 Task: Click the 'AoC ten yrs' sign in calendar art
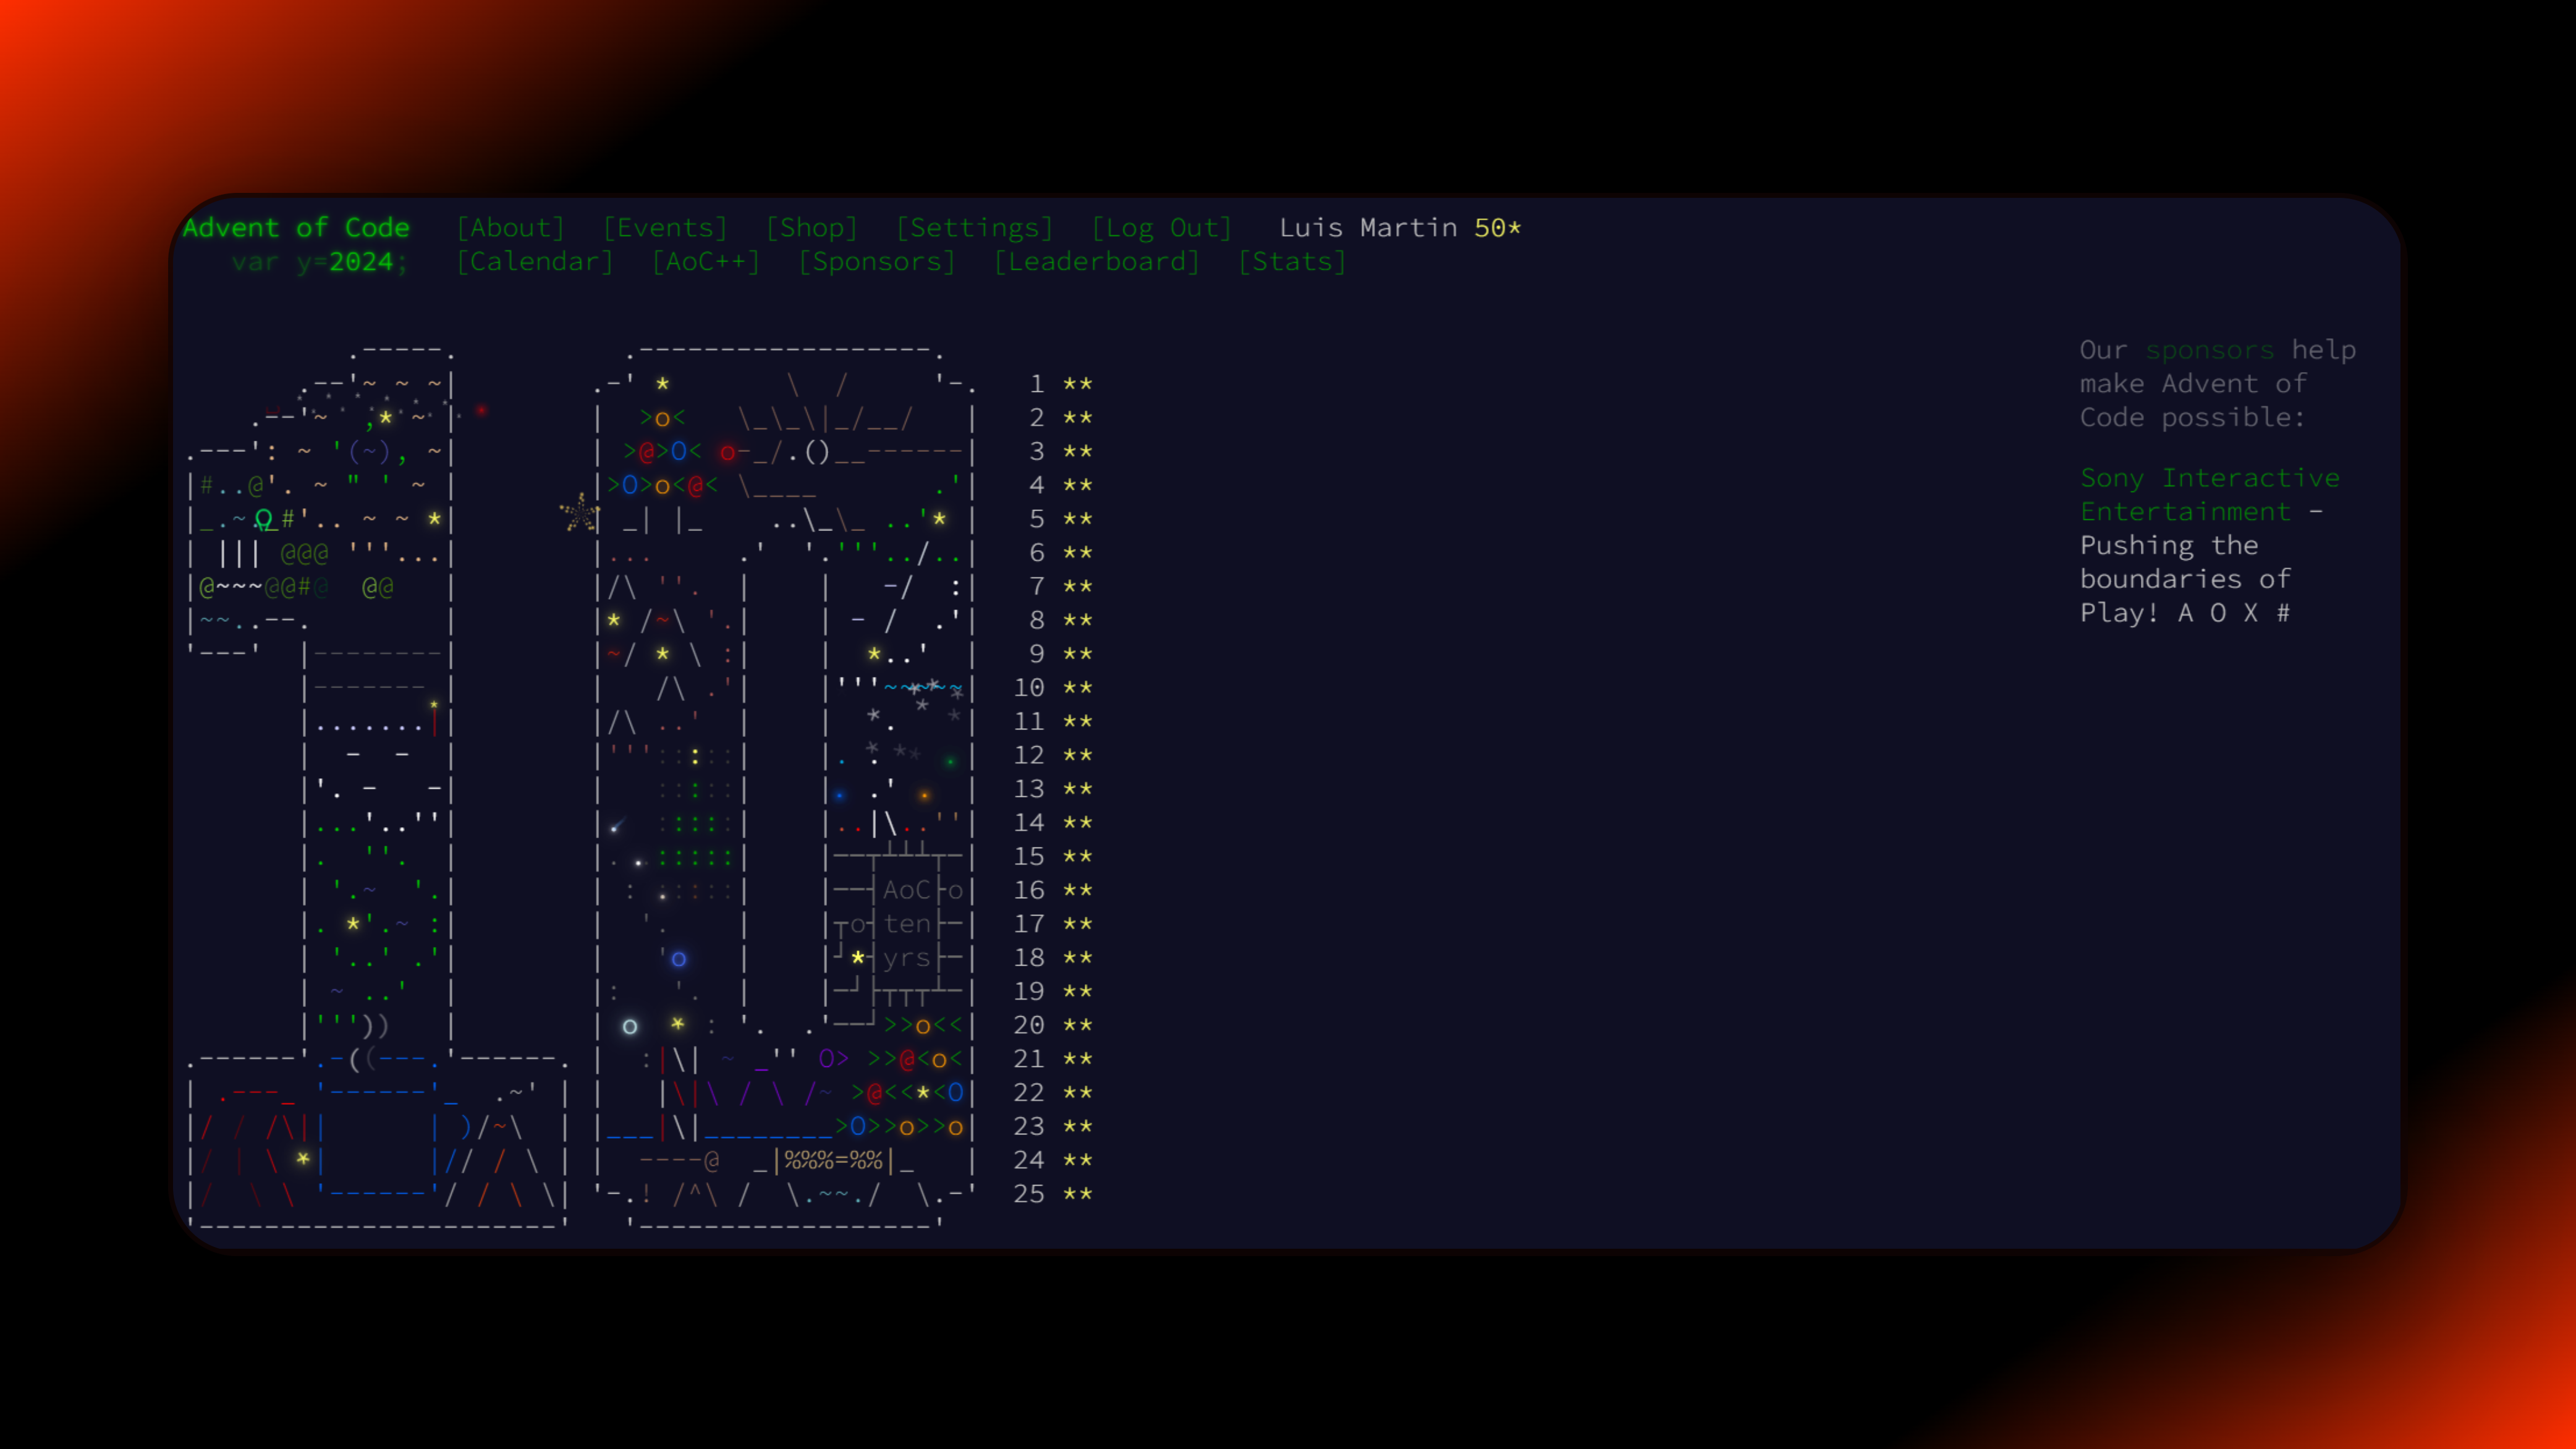(x=907, y=924)
